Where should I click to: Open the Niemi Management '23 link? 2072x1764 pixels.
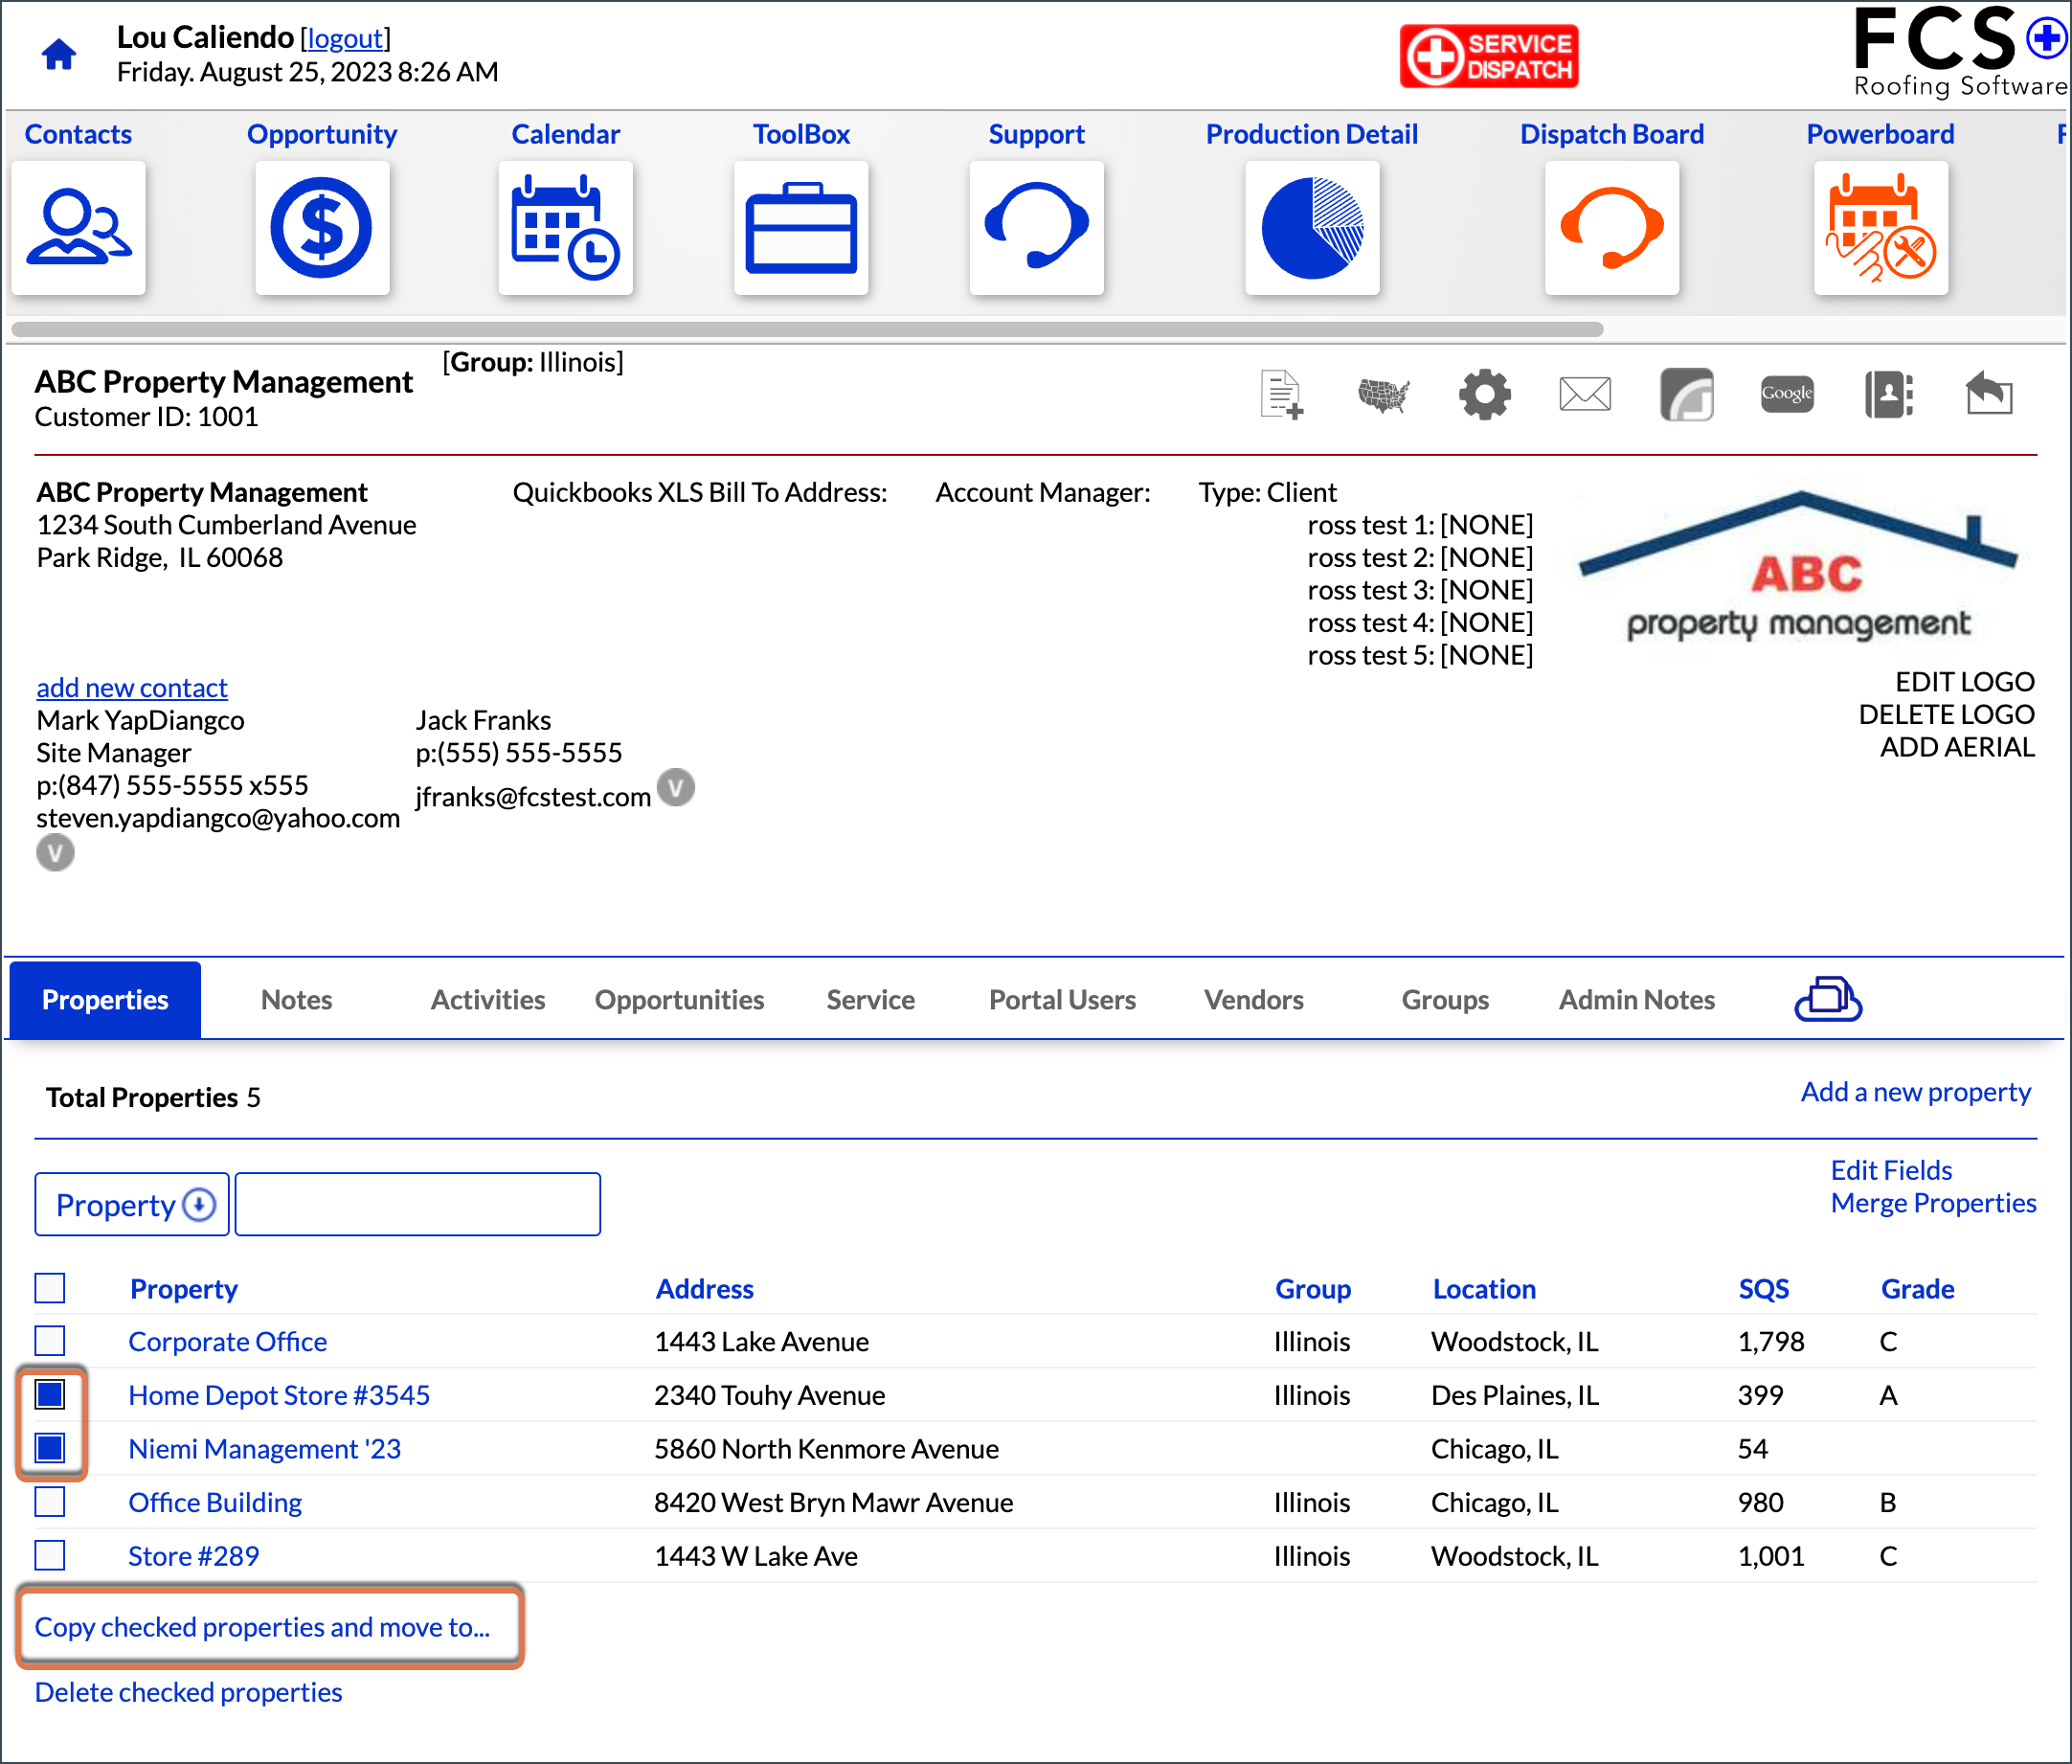click(264, 1448)
